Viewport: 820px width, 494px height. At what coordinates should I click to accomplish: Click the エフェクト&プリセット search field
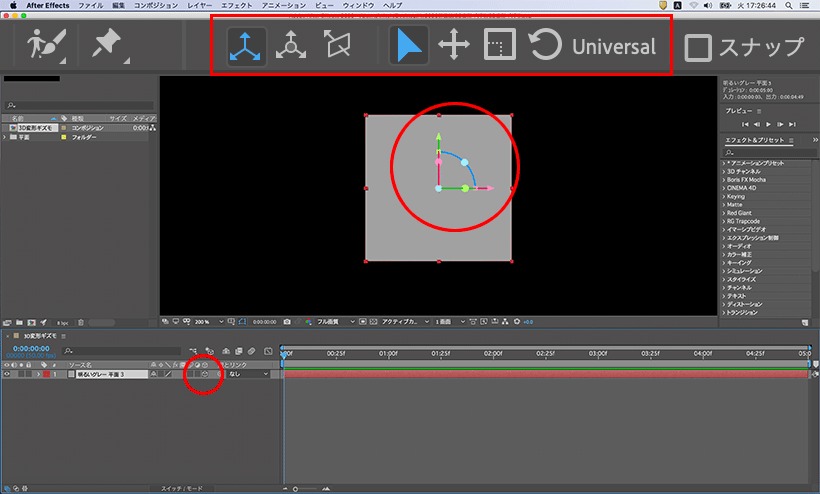[769, 153]
